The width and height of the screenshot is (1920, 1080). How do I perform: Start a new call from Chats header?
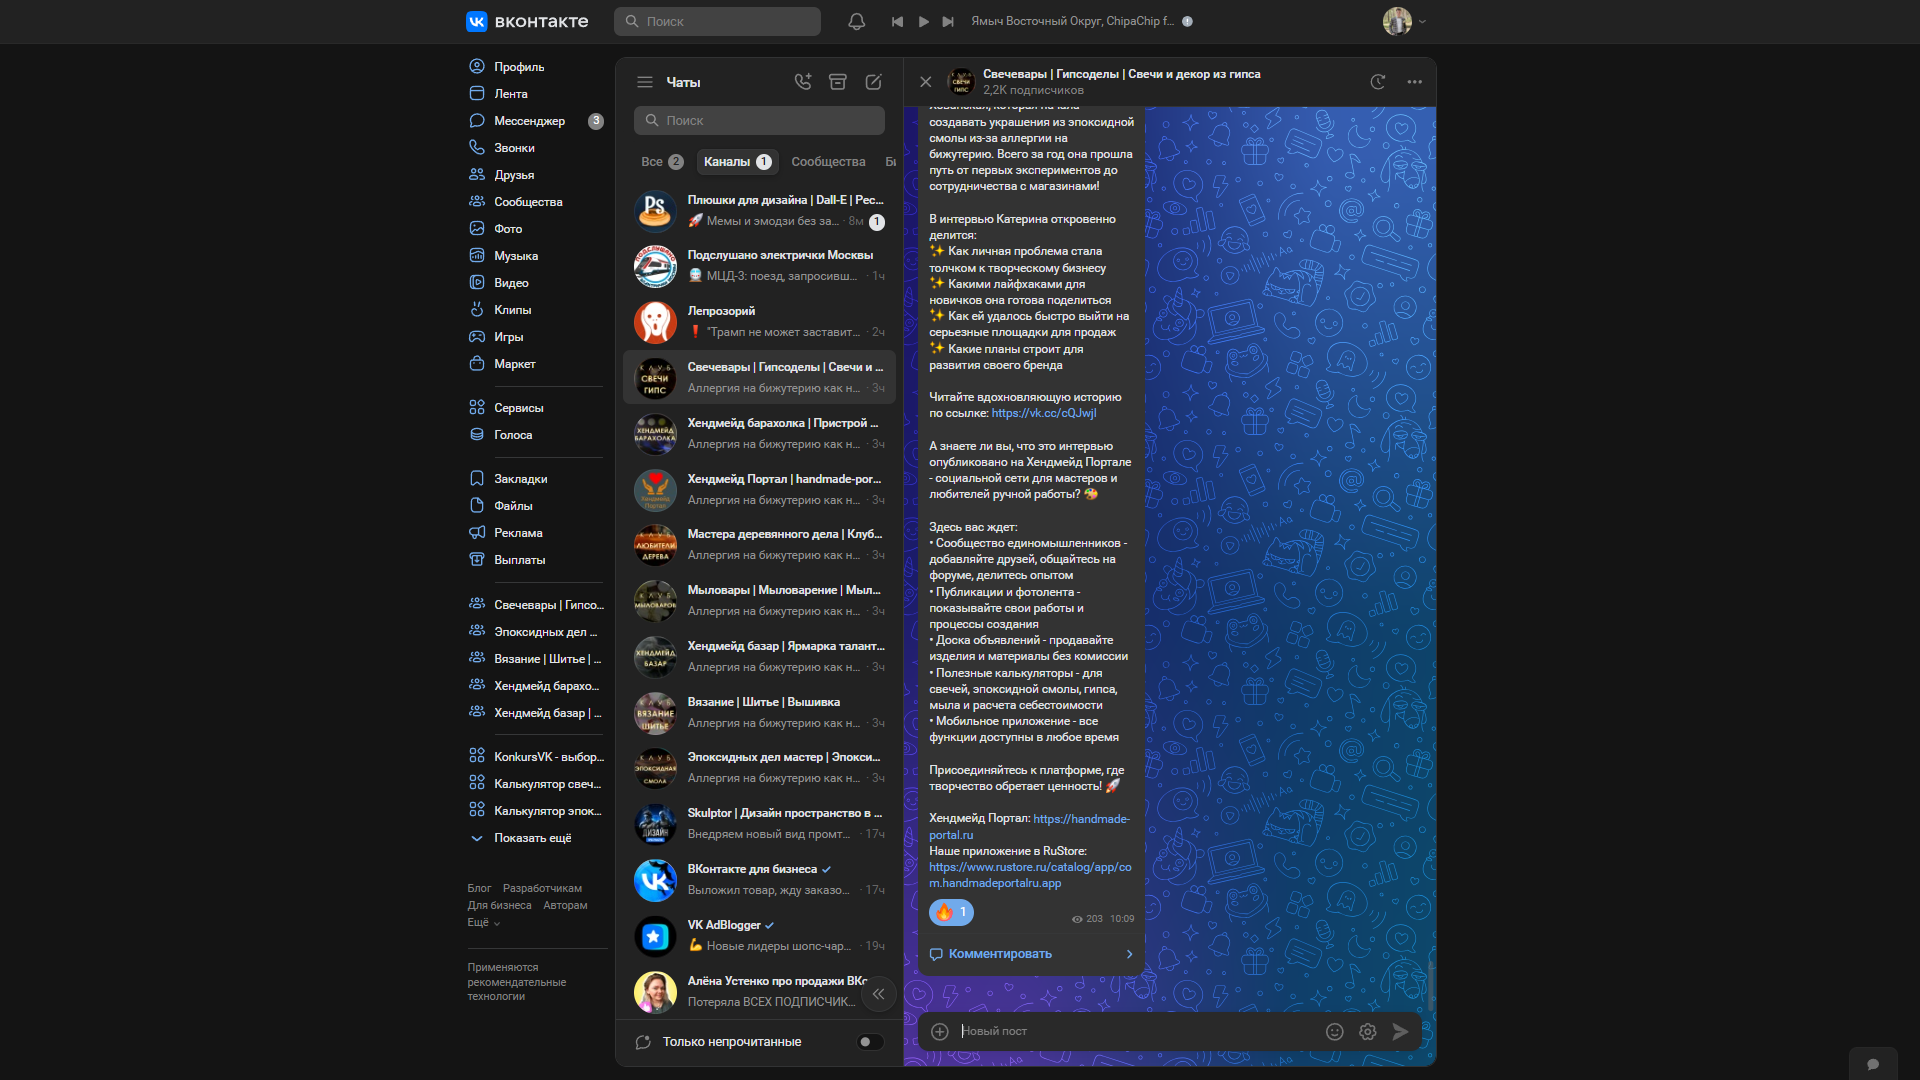803,82
